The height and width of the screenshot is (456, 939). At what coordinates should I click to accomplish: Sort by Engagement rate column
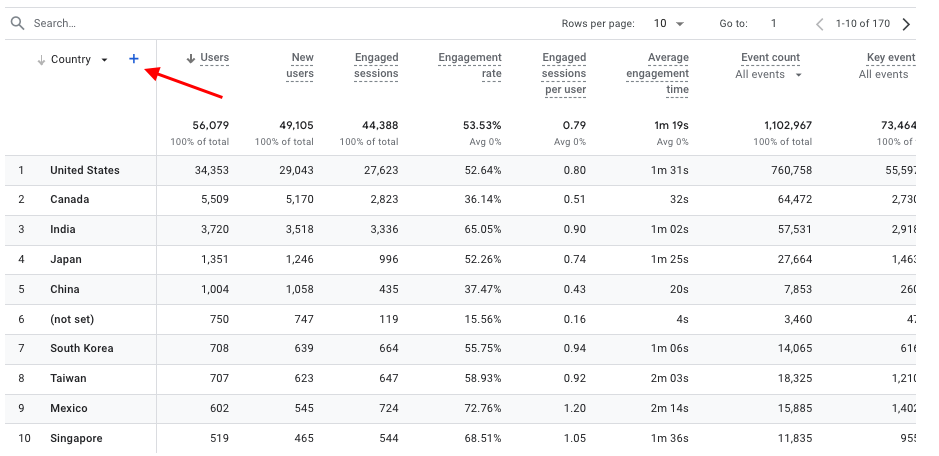[x=469, y=66]
